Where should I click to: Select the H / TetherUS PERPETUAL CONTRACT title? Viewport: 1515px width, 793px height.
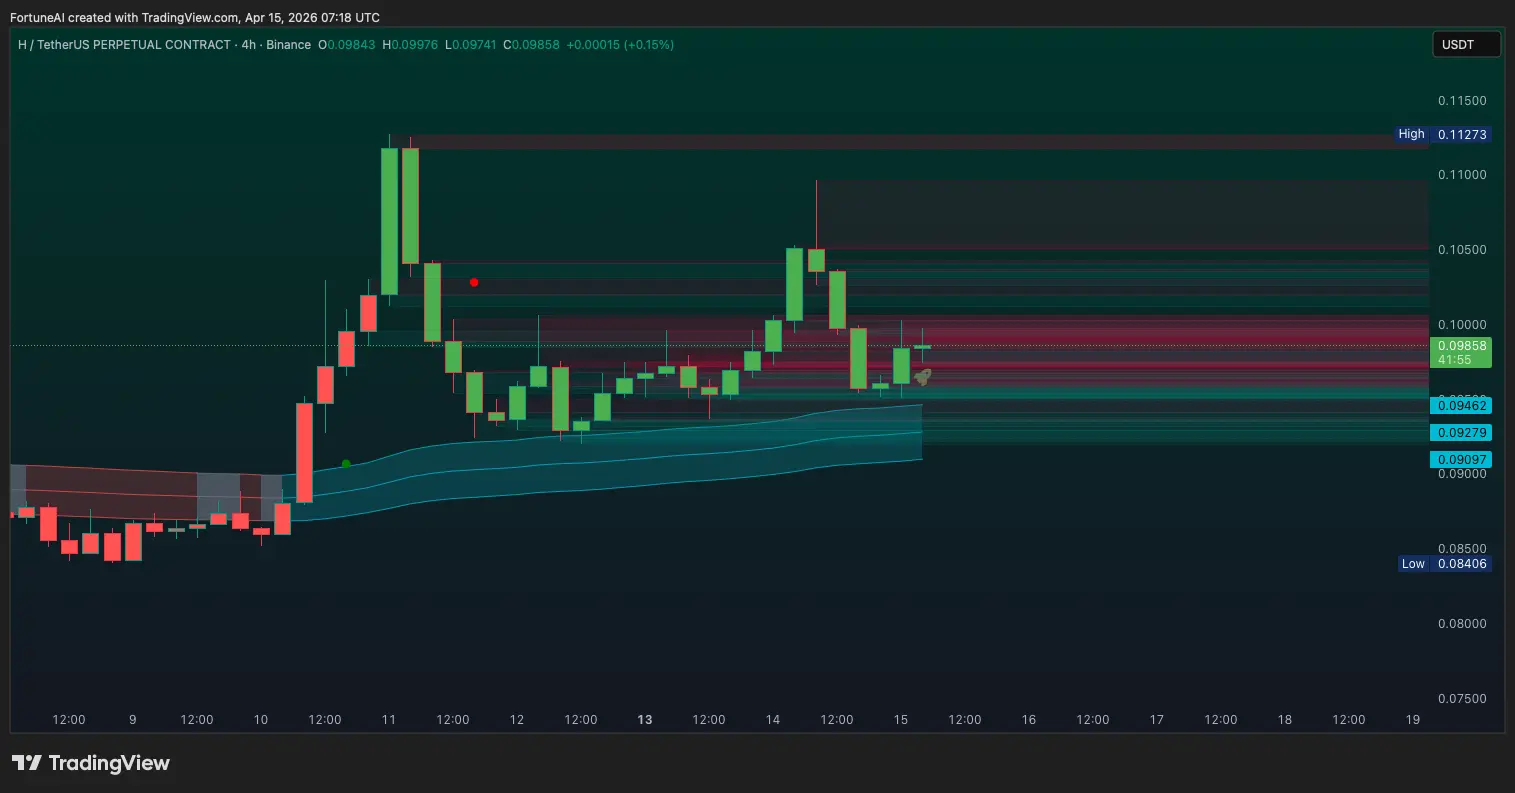[124, 45]
